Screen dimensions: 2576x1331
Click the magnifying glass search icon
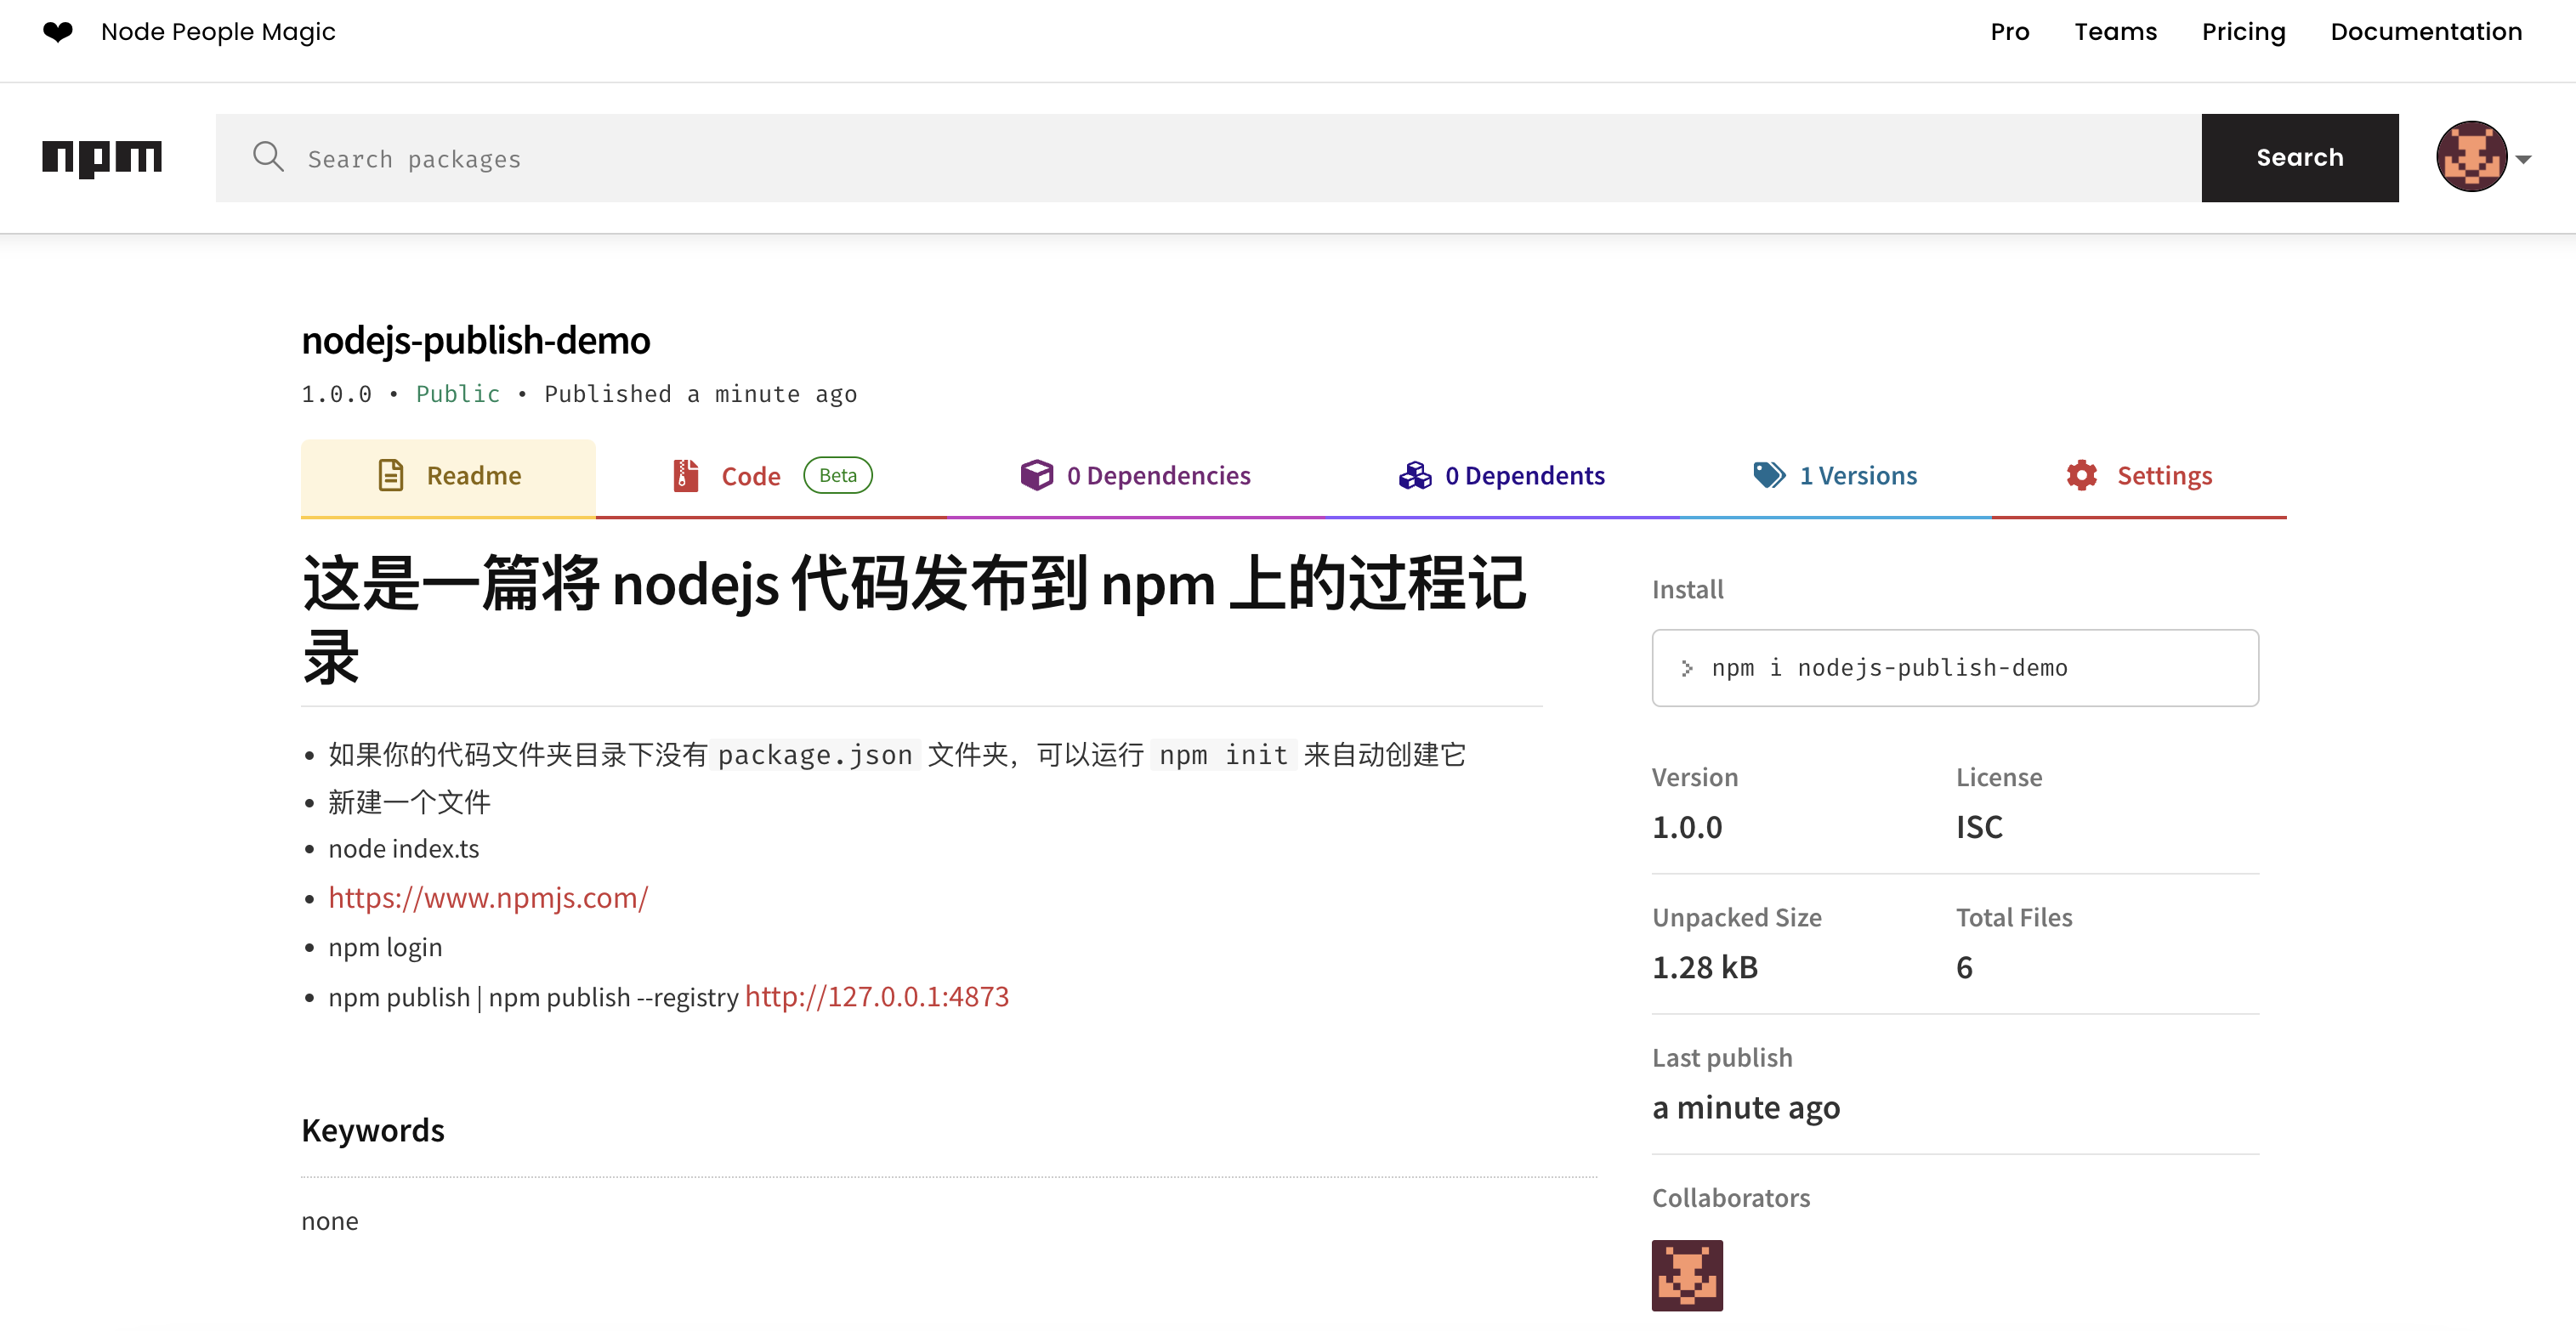pos(268,157)
